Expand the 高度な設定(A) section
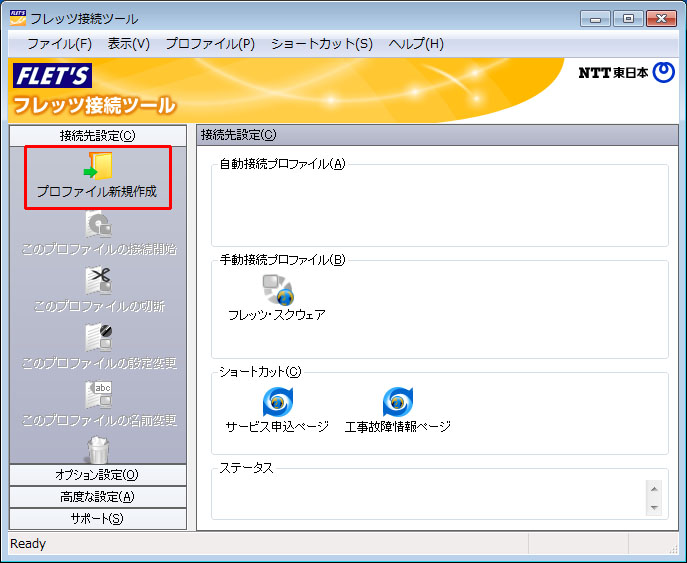The image size is (687, 563). point(98,496)
